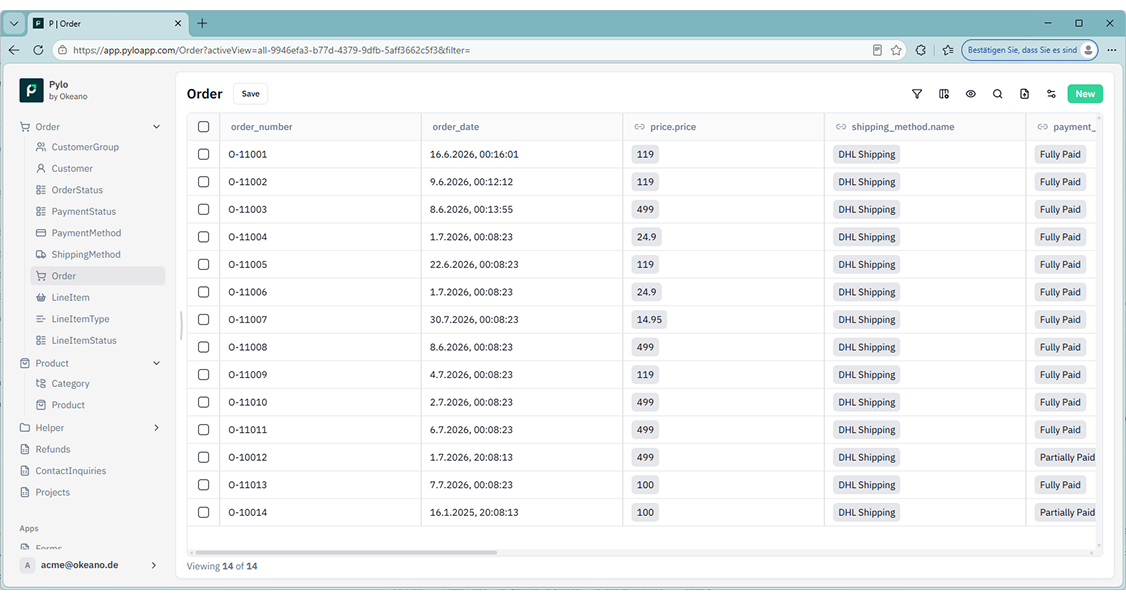Click the export file icon
1126x600 pixels.
click(x=1024, y=94)
